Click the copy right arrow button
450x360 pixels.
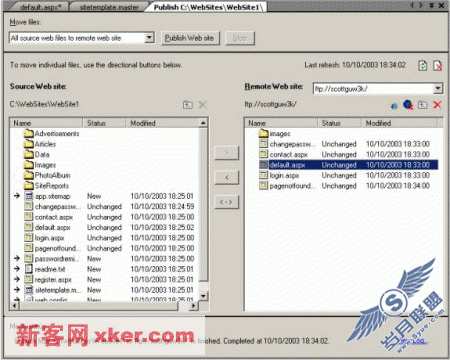click(x=227, y=153)
